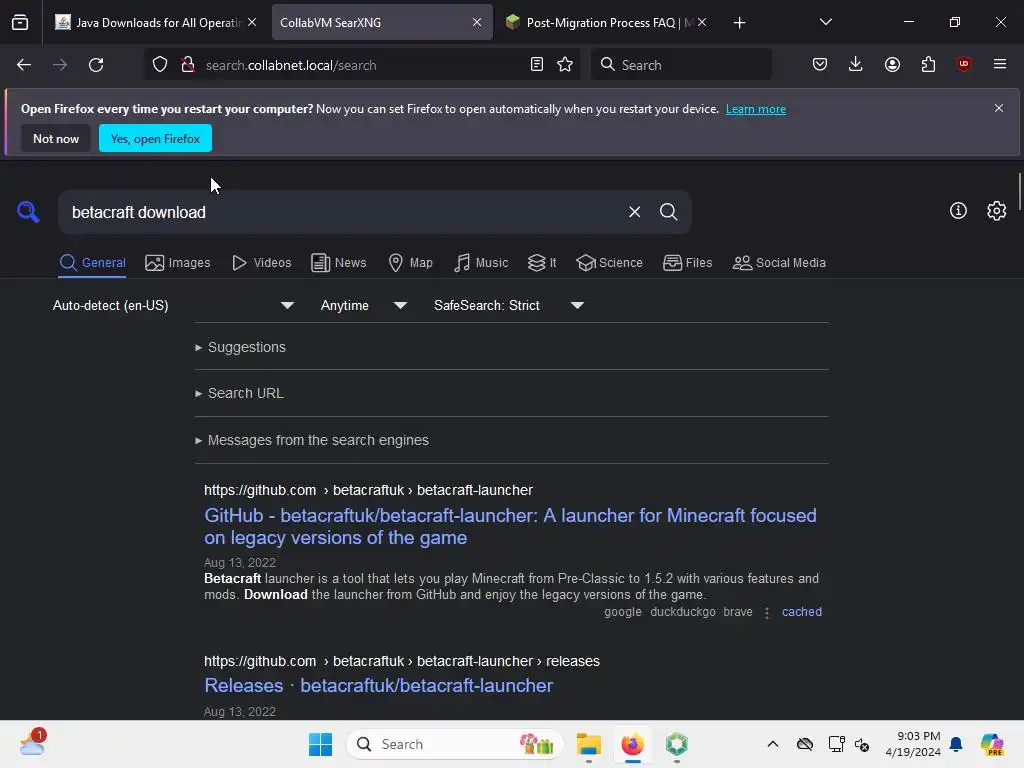1024x768 pixels.
Task: Switch to the Files category
Action: 687,263
